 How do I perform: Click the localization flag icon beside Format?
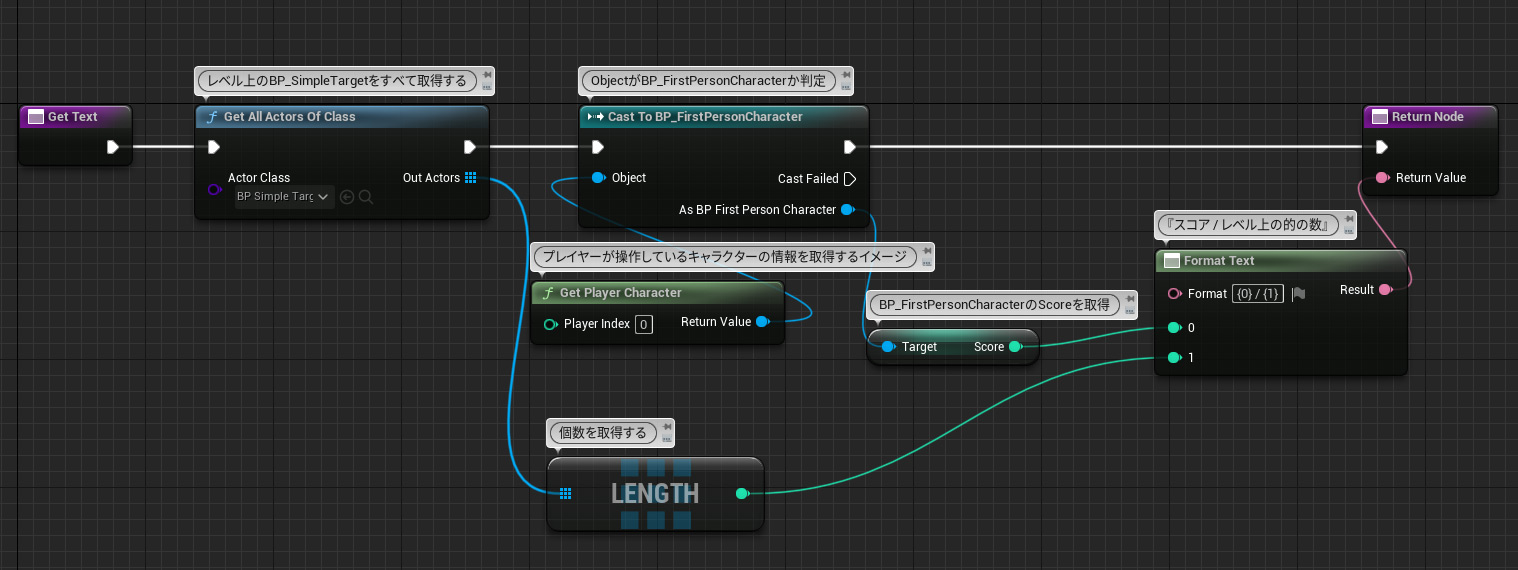1298,294
